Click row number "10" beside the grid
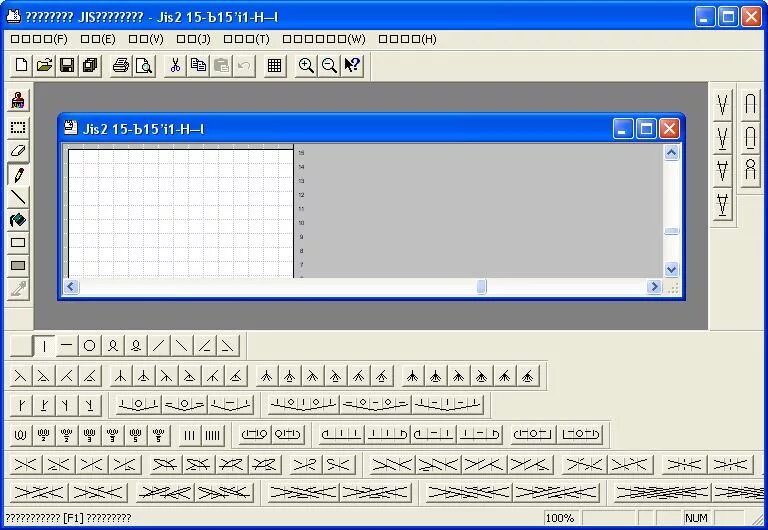Screen dimensions: 768x530 click(301, 223)
